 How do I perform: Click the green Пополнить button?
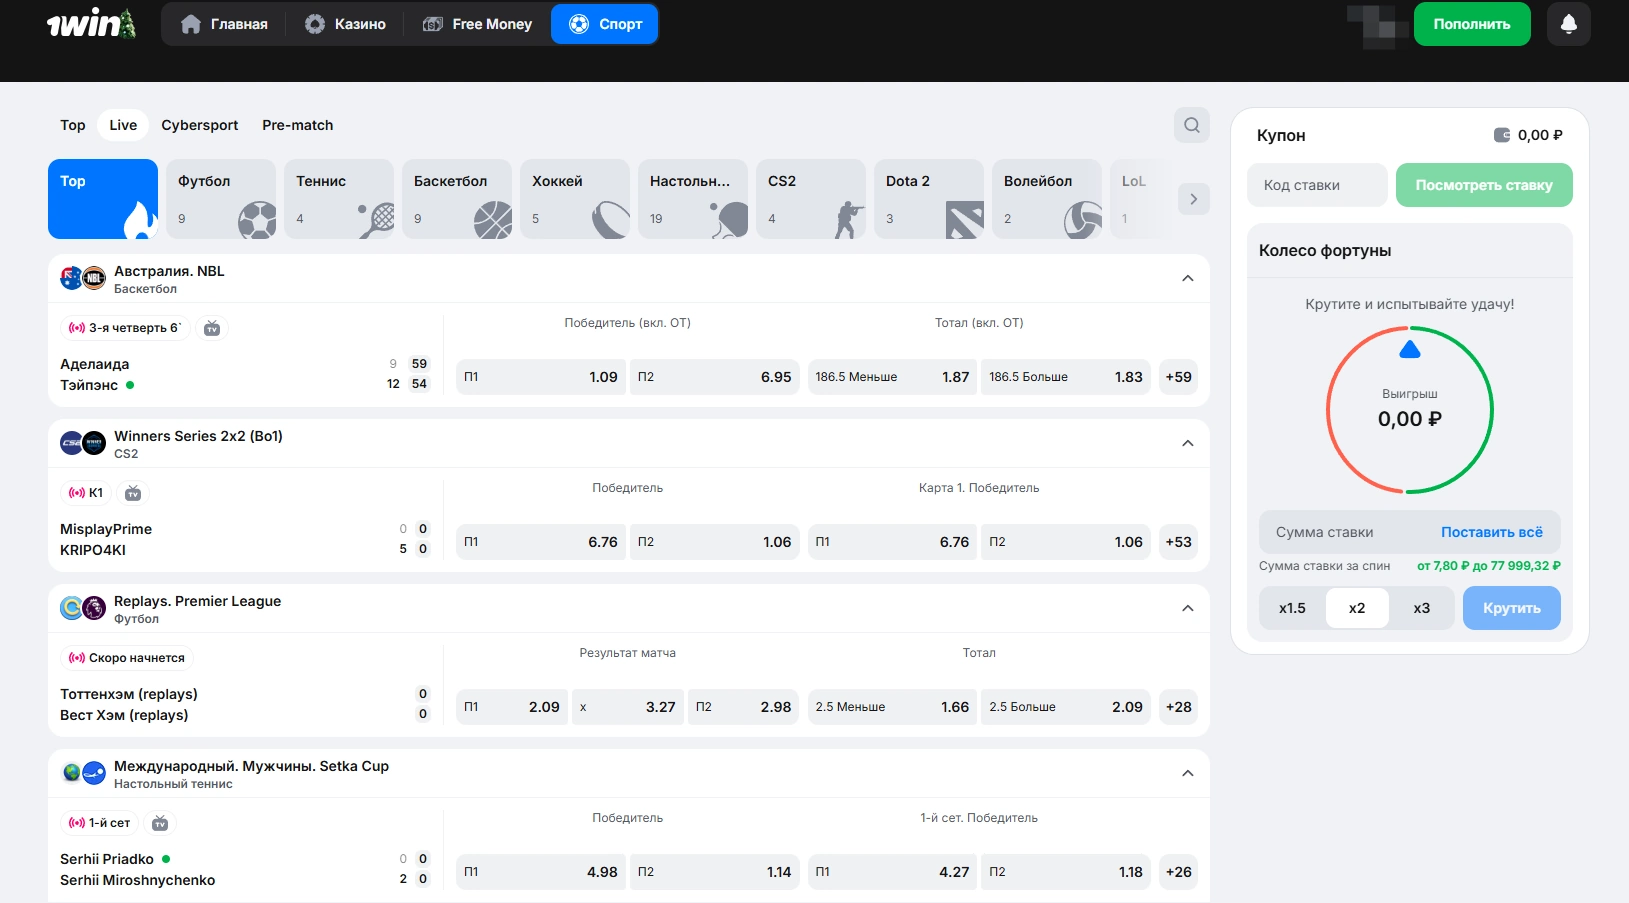pos(1471,24)
